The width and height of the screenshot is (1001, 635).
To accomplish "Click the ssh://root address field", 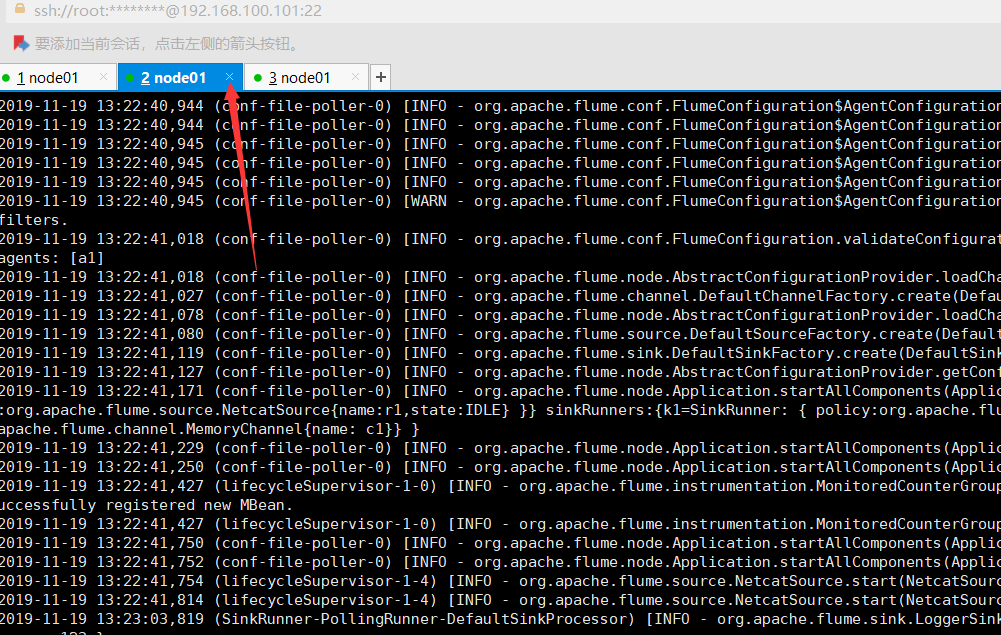I will 178,11.
